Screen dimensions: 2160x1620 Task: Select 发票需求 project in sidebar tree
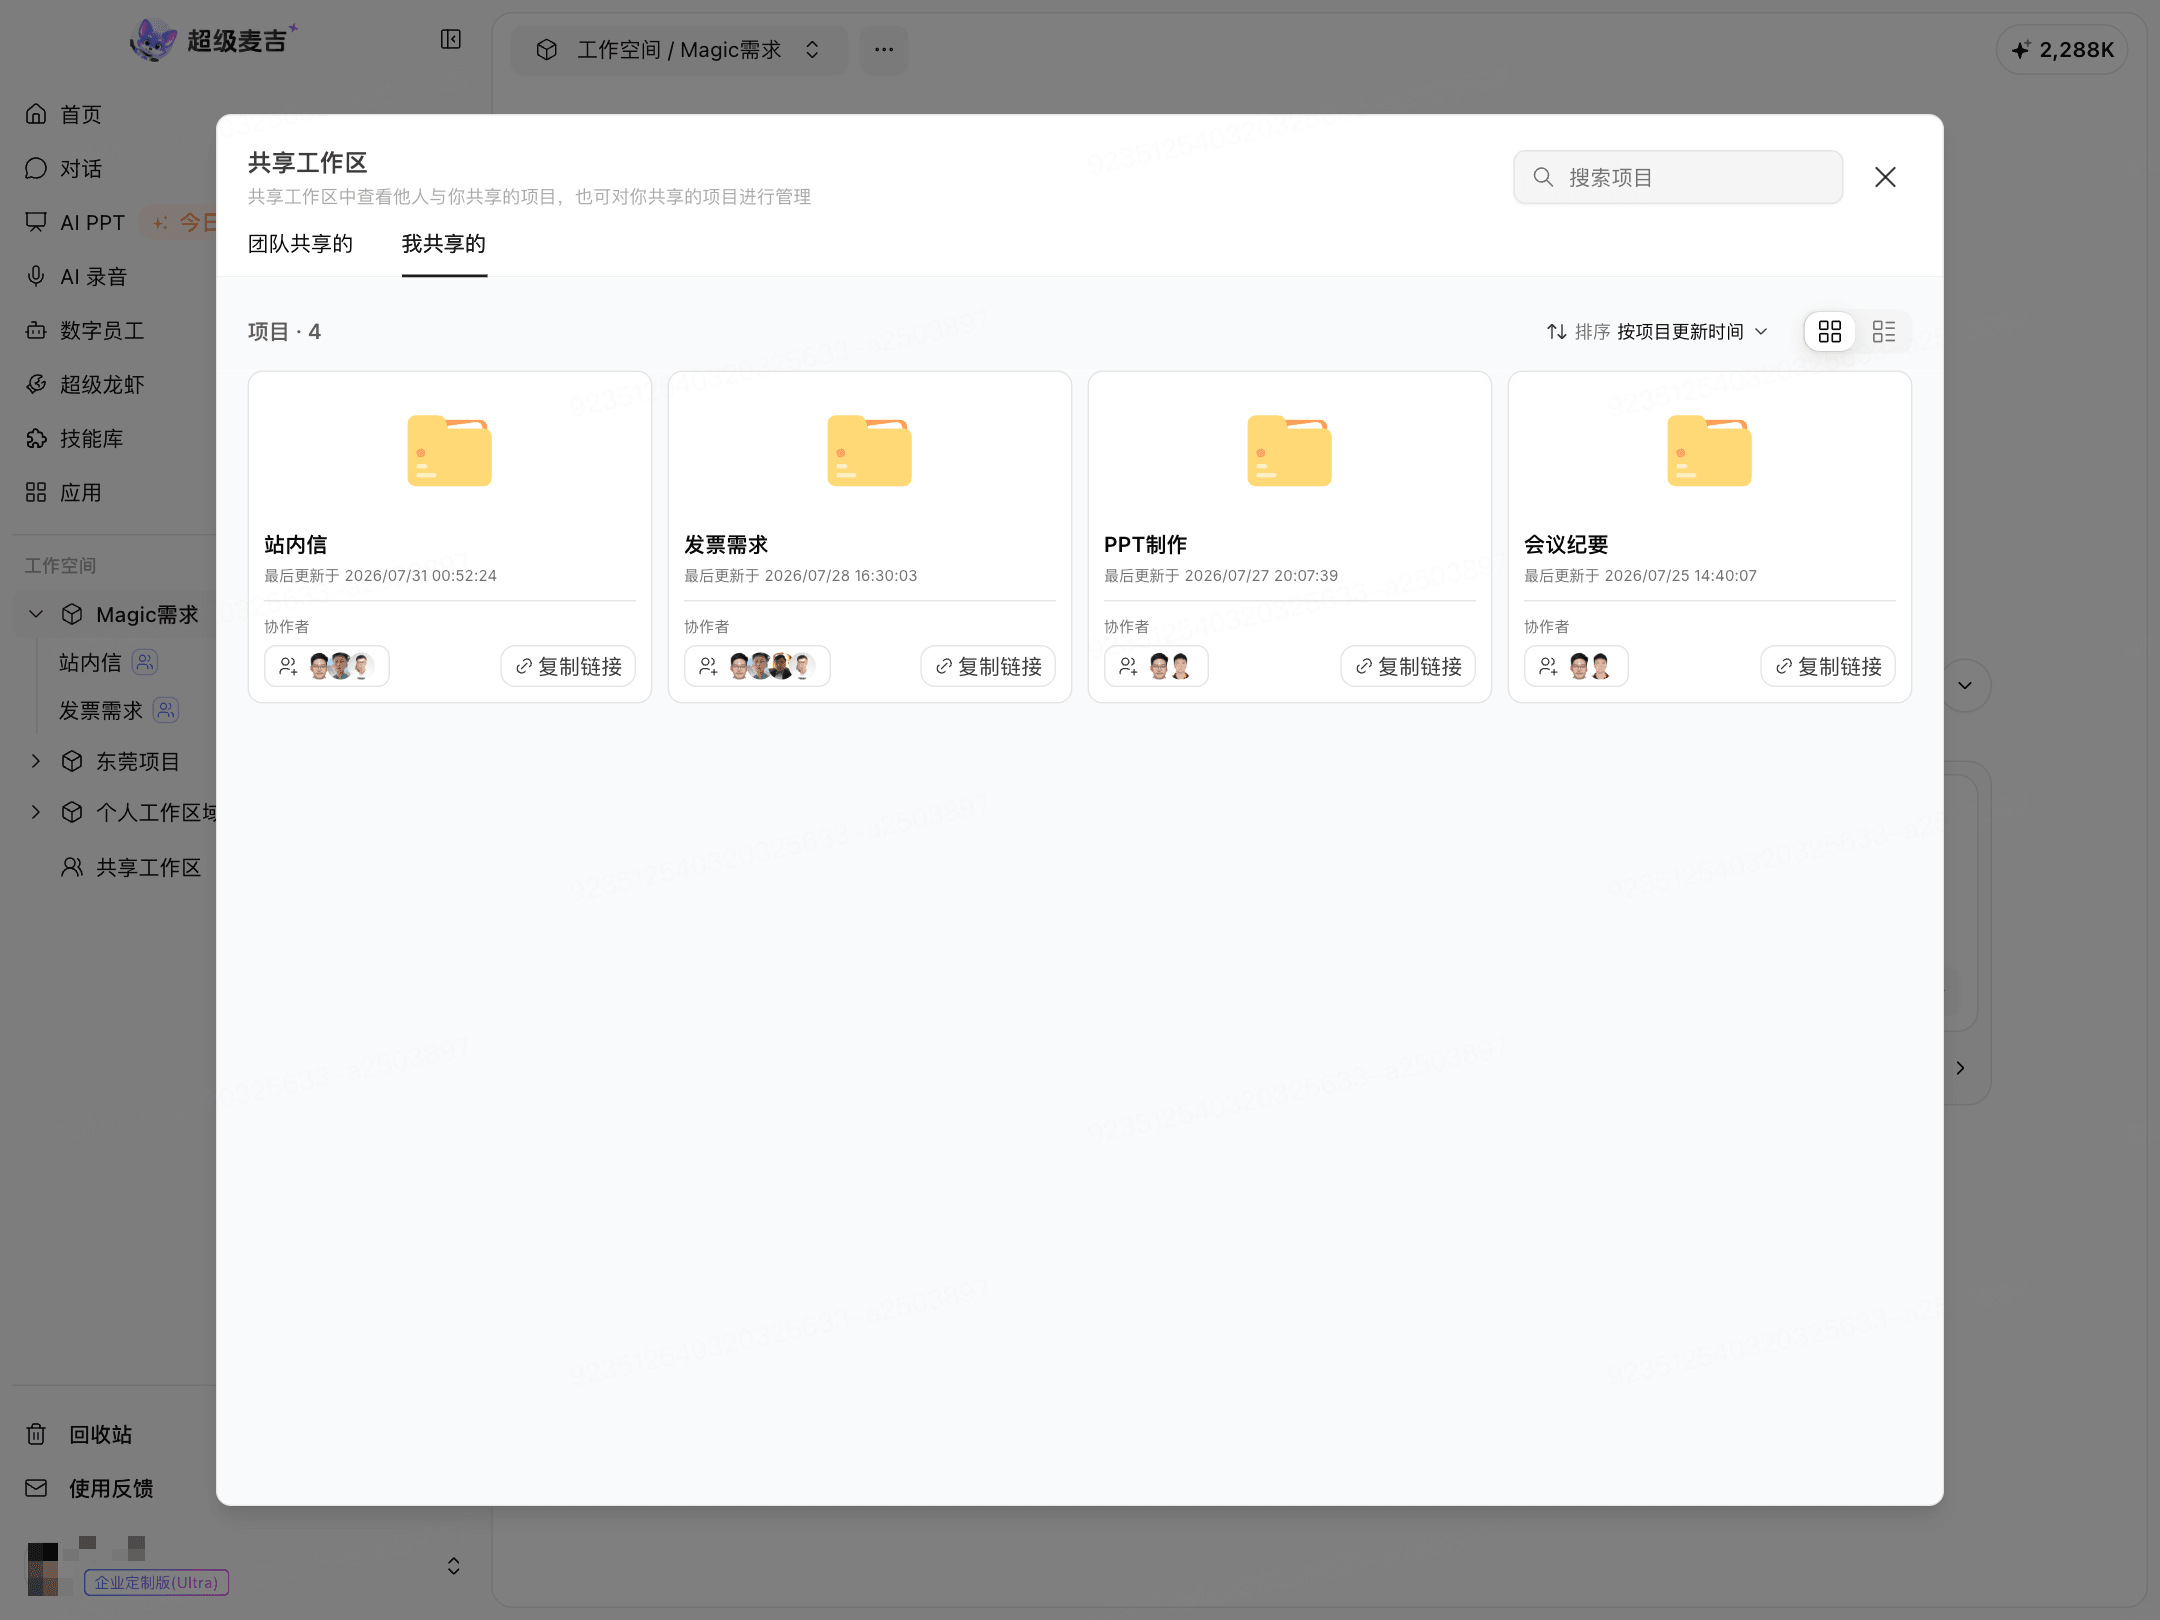point(101,710)
